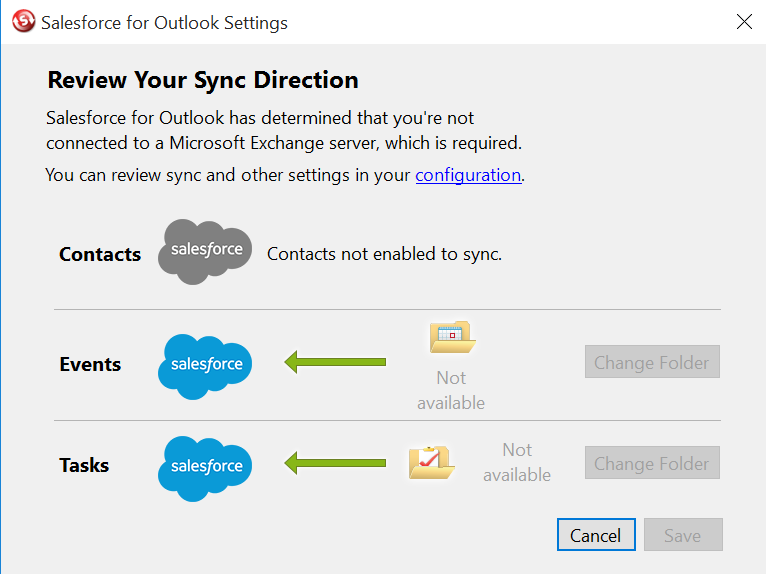Viewport: 766px width, 574px height.
Task: Click the Review Your Sync Direction heading
Action: [203, 80]
